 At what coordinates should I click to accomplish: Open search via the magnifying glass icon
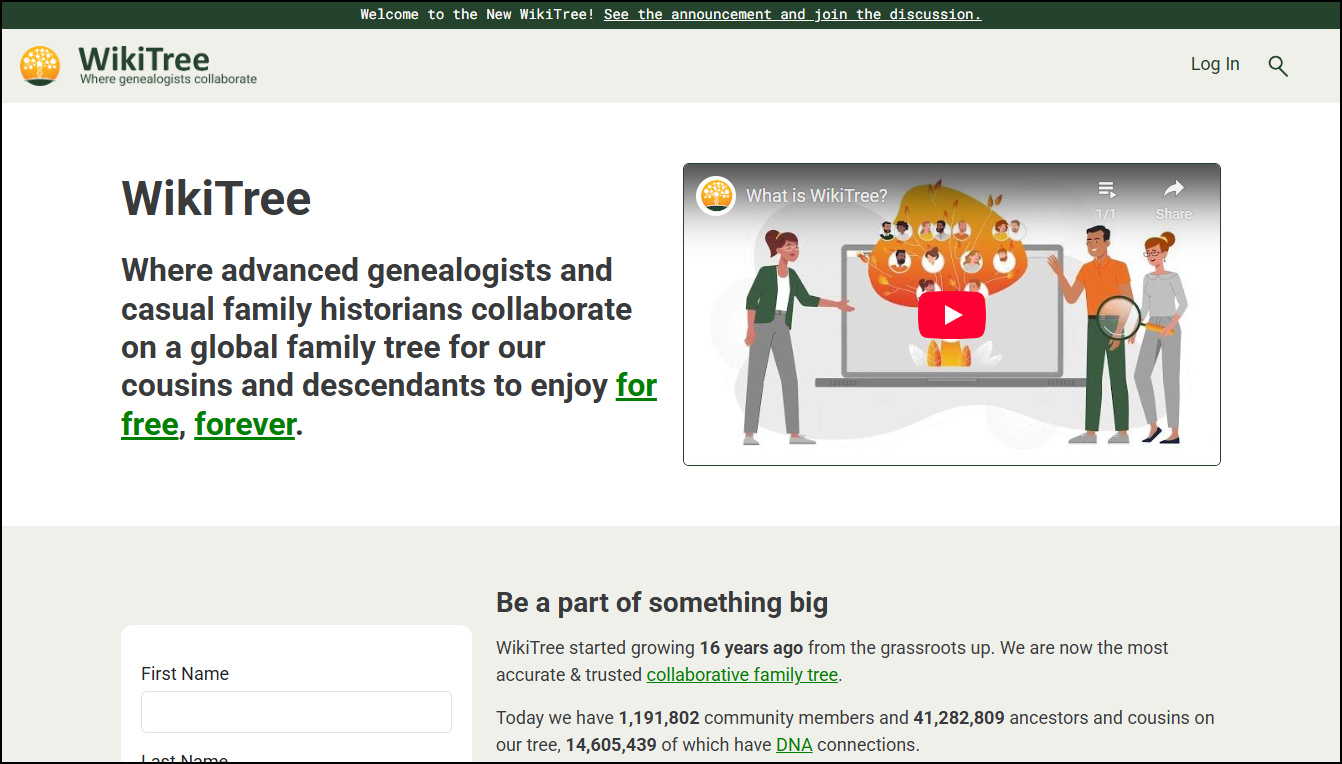pos(1278,66)
